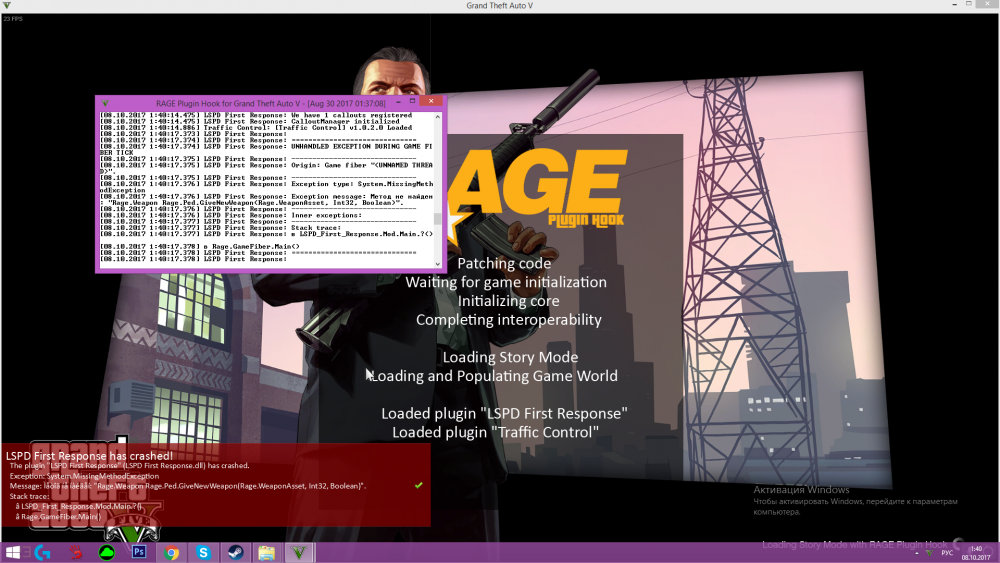Open the red handprint Bloody app icon
This screenshot has width=1000, height=563.
[x=76, y=552]
